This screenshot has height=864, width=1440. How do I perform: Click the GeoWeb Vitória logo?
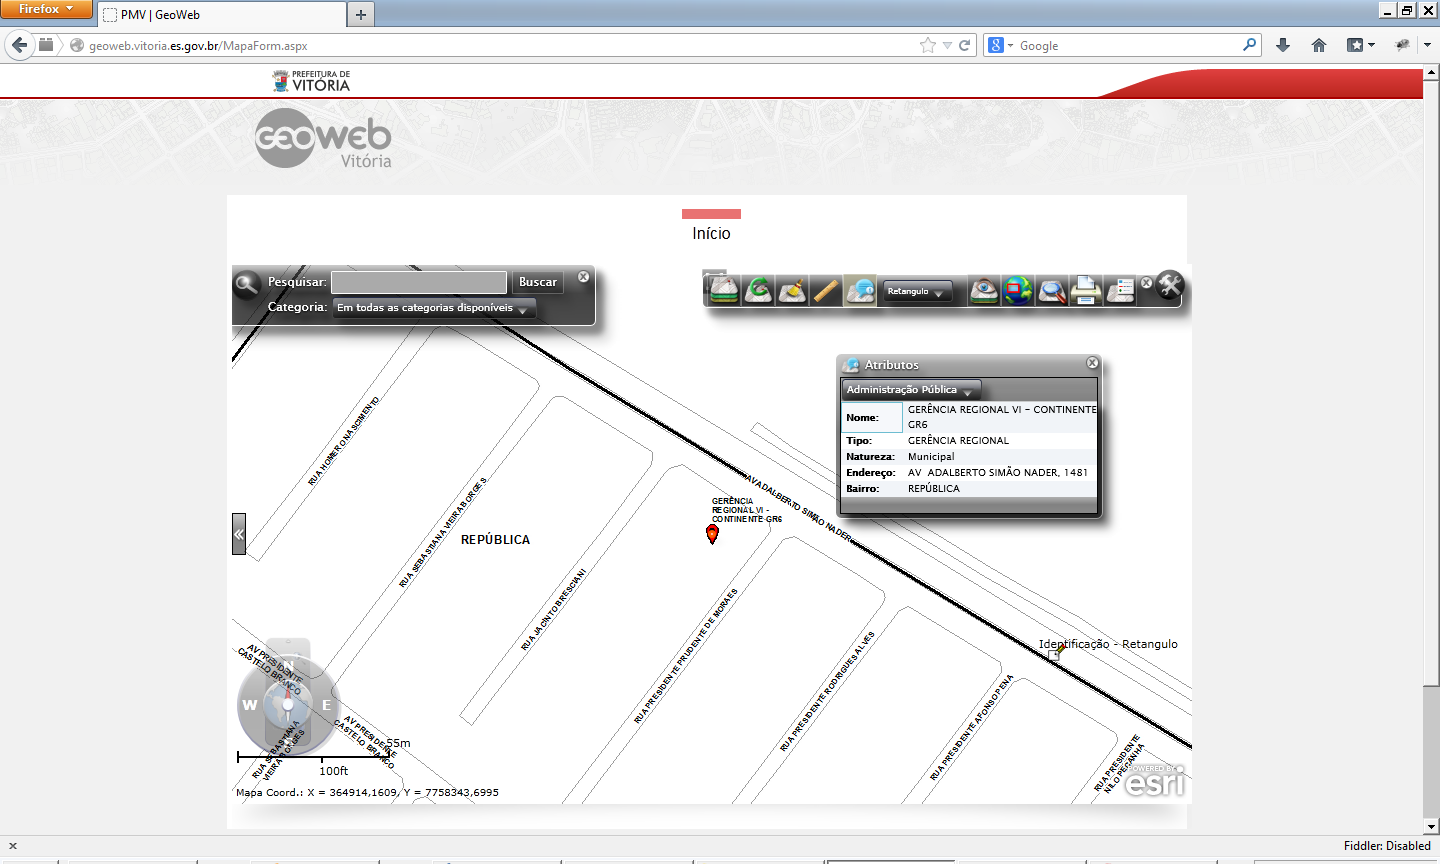coord(323,138)
